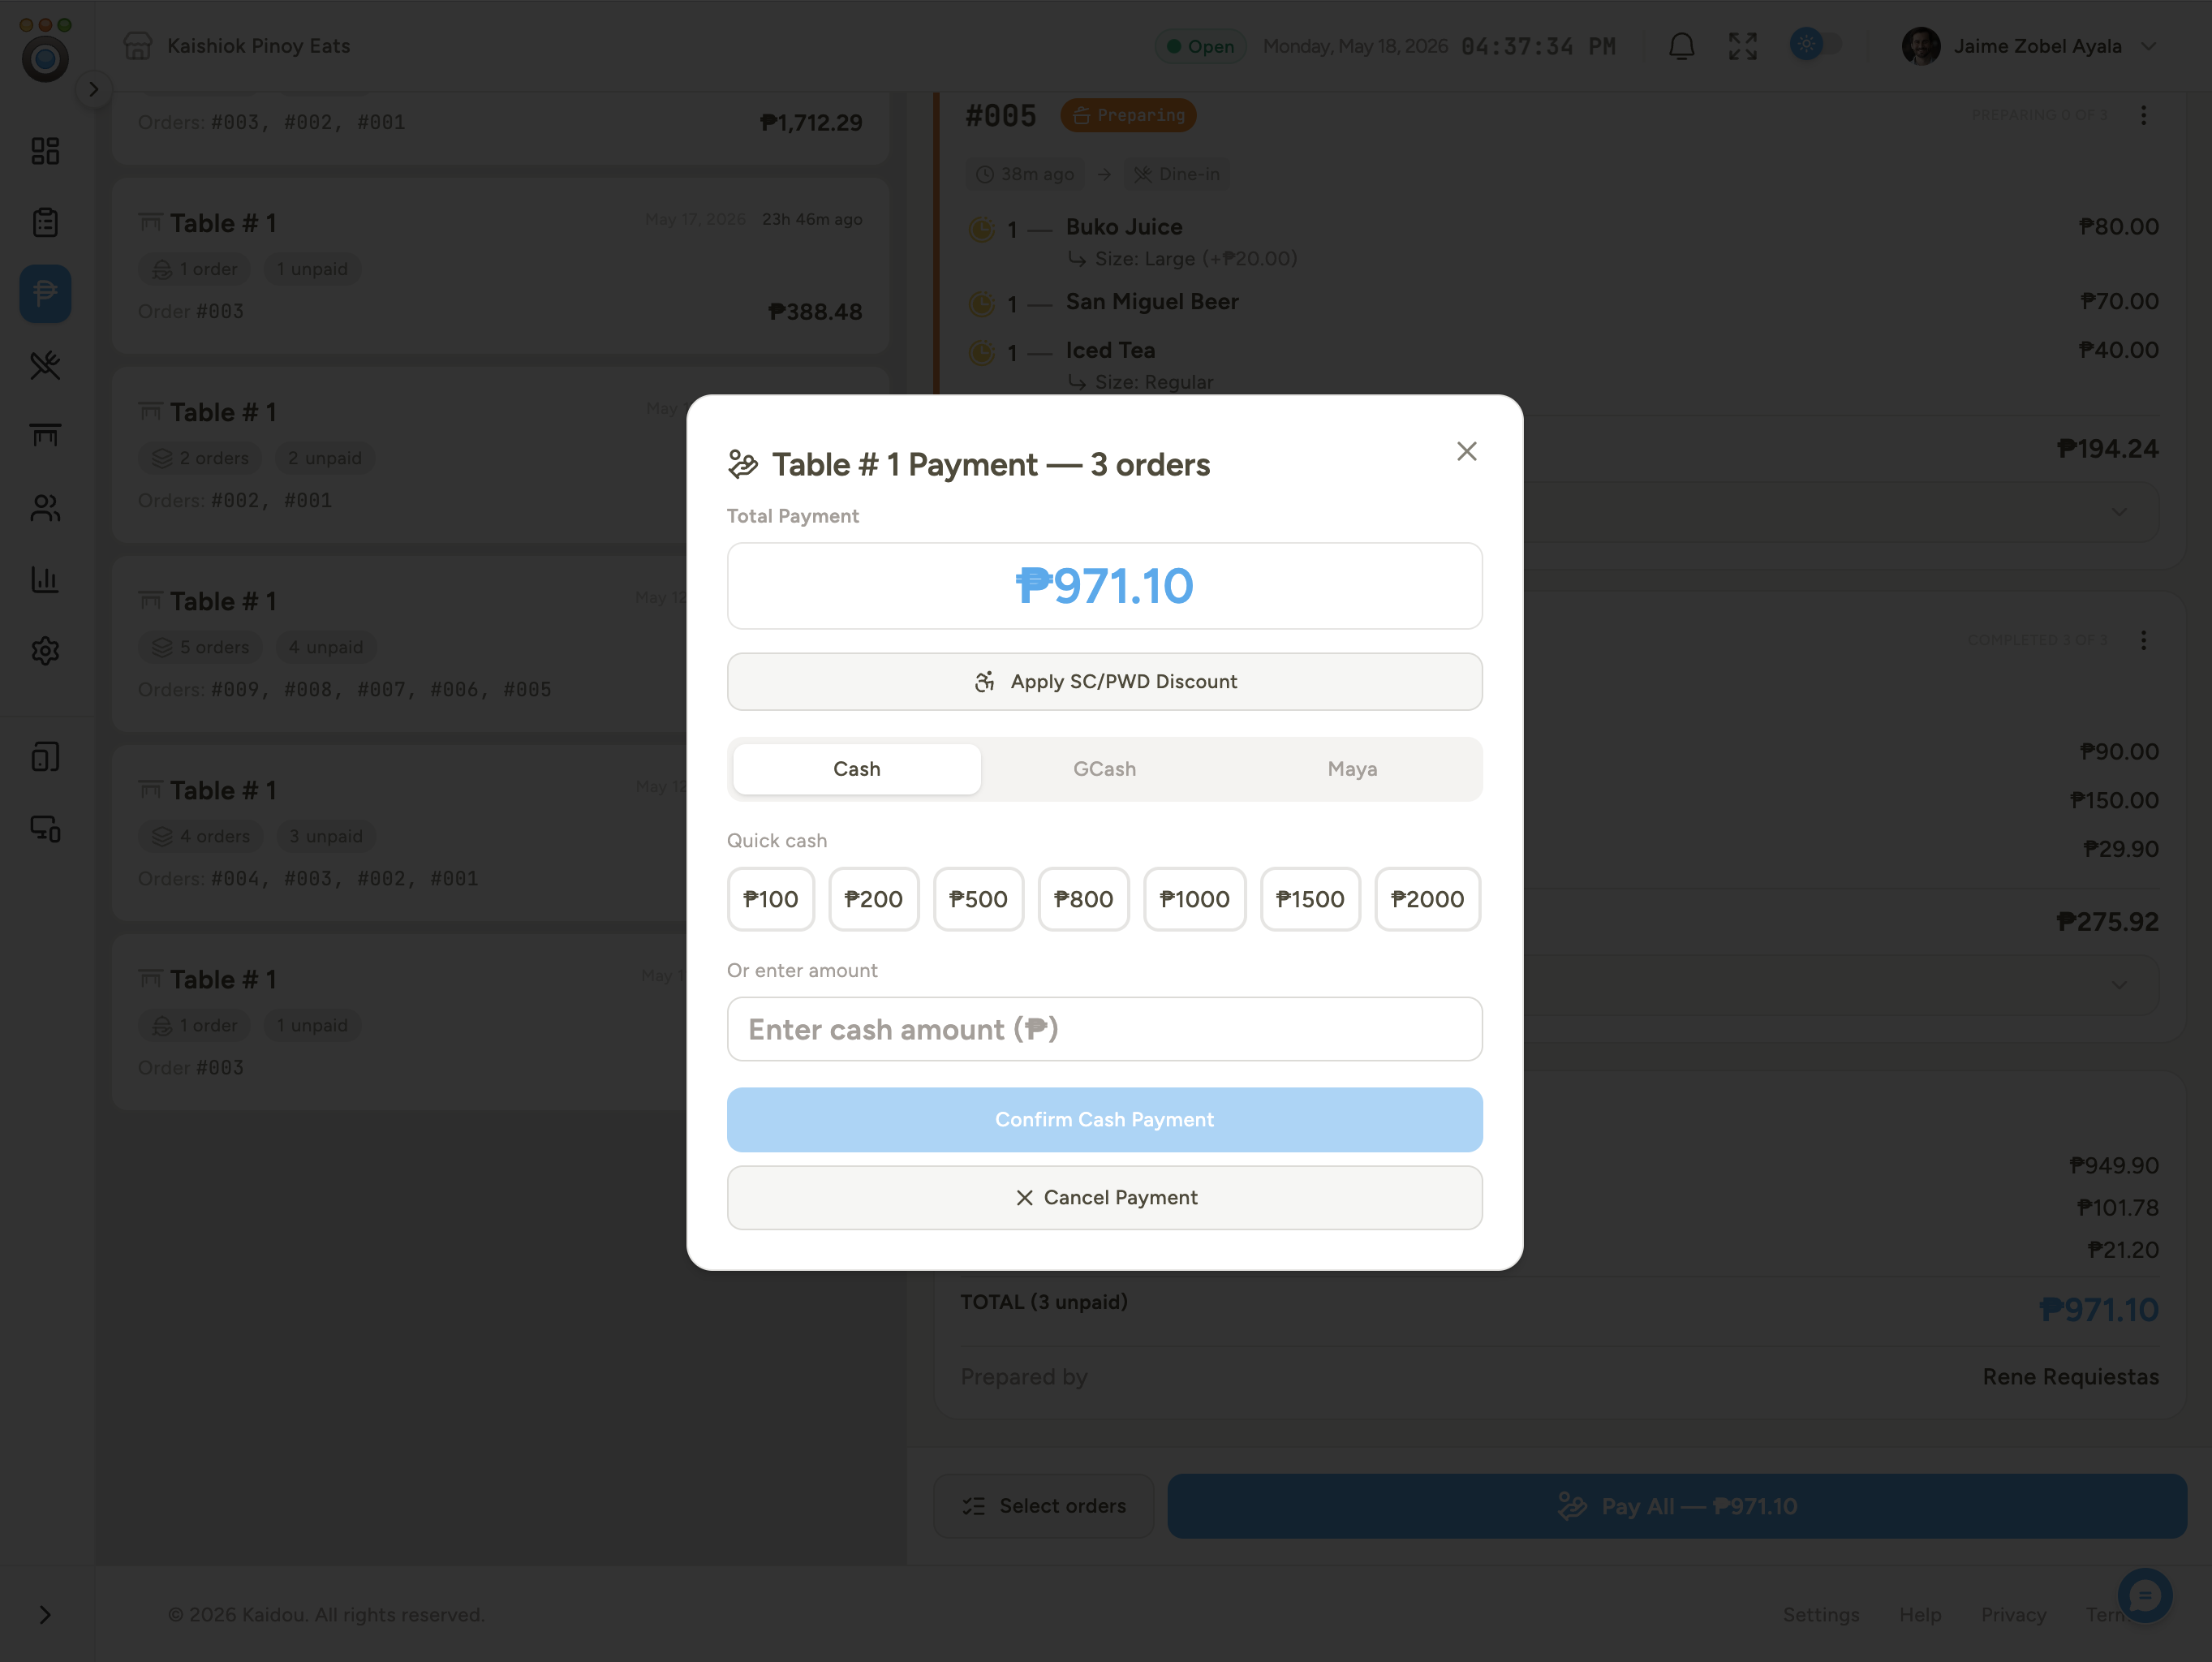2212x1662 pixels.
Task: Open the customers people icon in sidebar
Action: (x=45, y=508)
